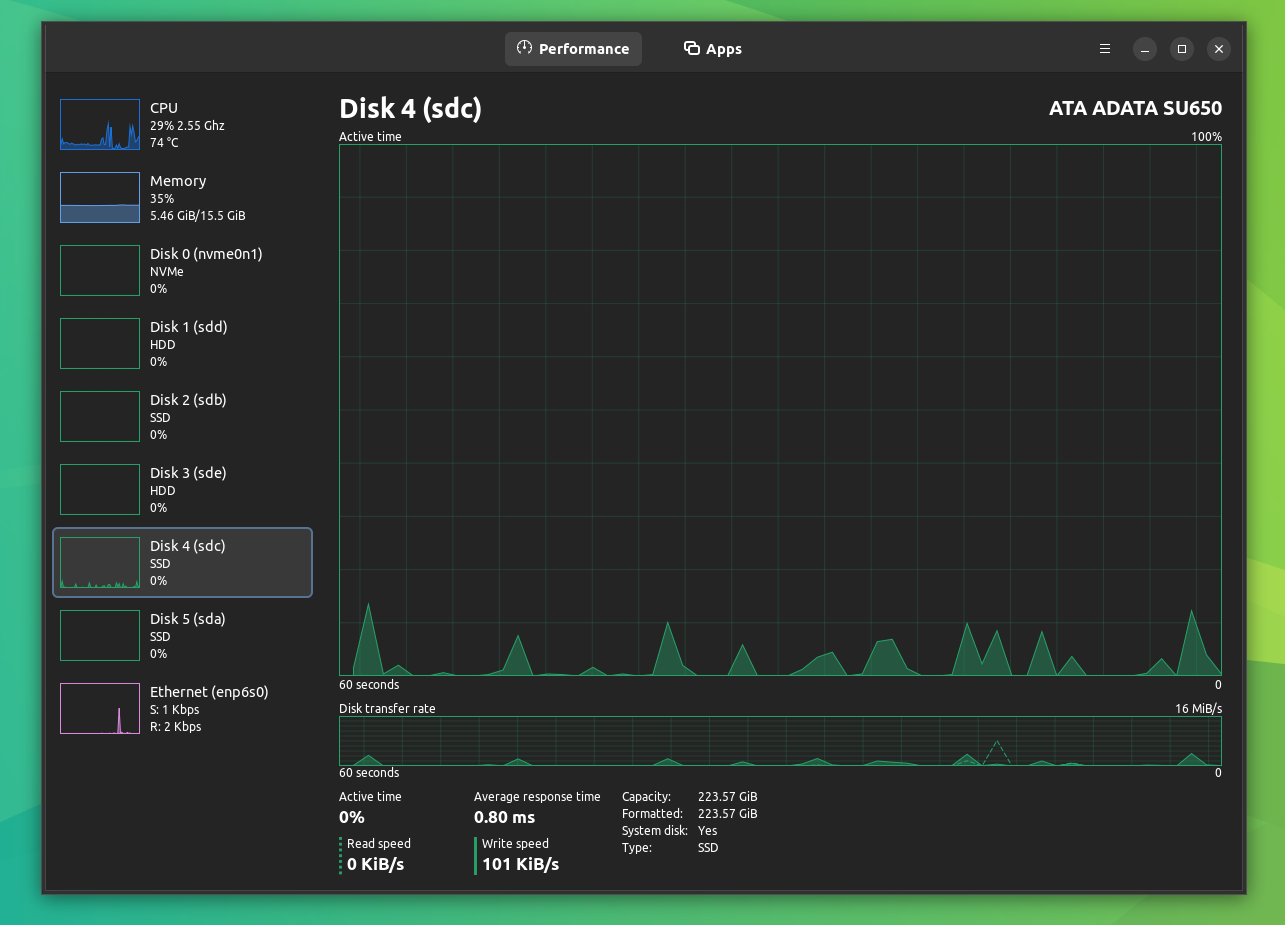Click the speedometer icon on the Performance tab
Viewport: 1285px width, 925px height.
click(x=522, y=48)
